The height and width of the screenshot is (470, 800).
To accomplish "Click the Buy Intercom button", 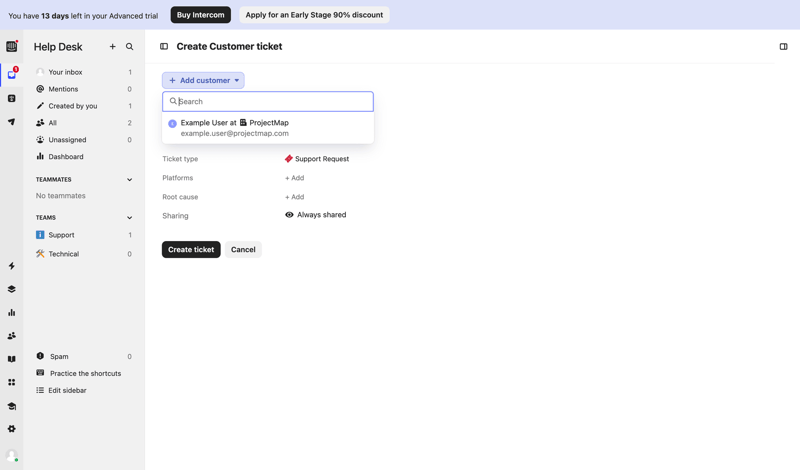I will [201, 15].
